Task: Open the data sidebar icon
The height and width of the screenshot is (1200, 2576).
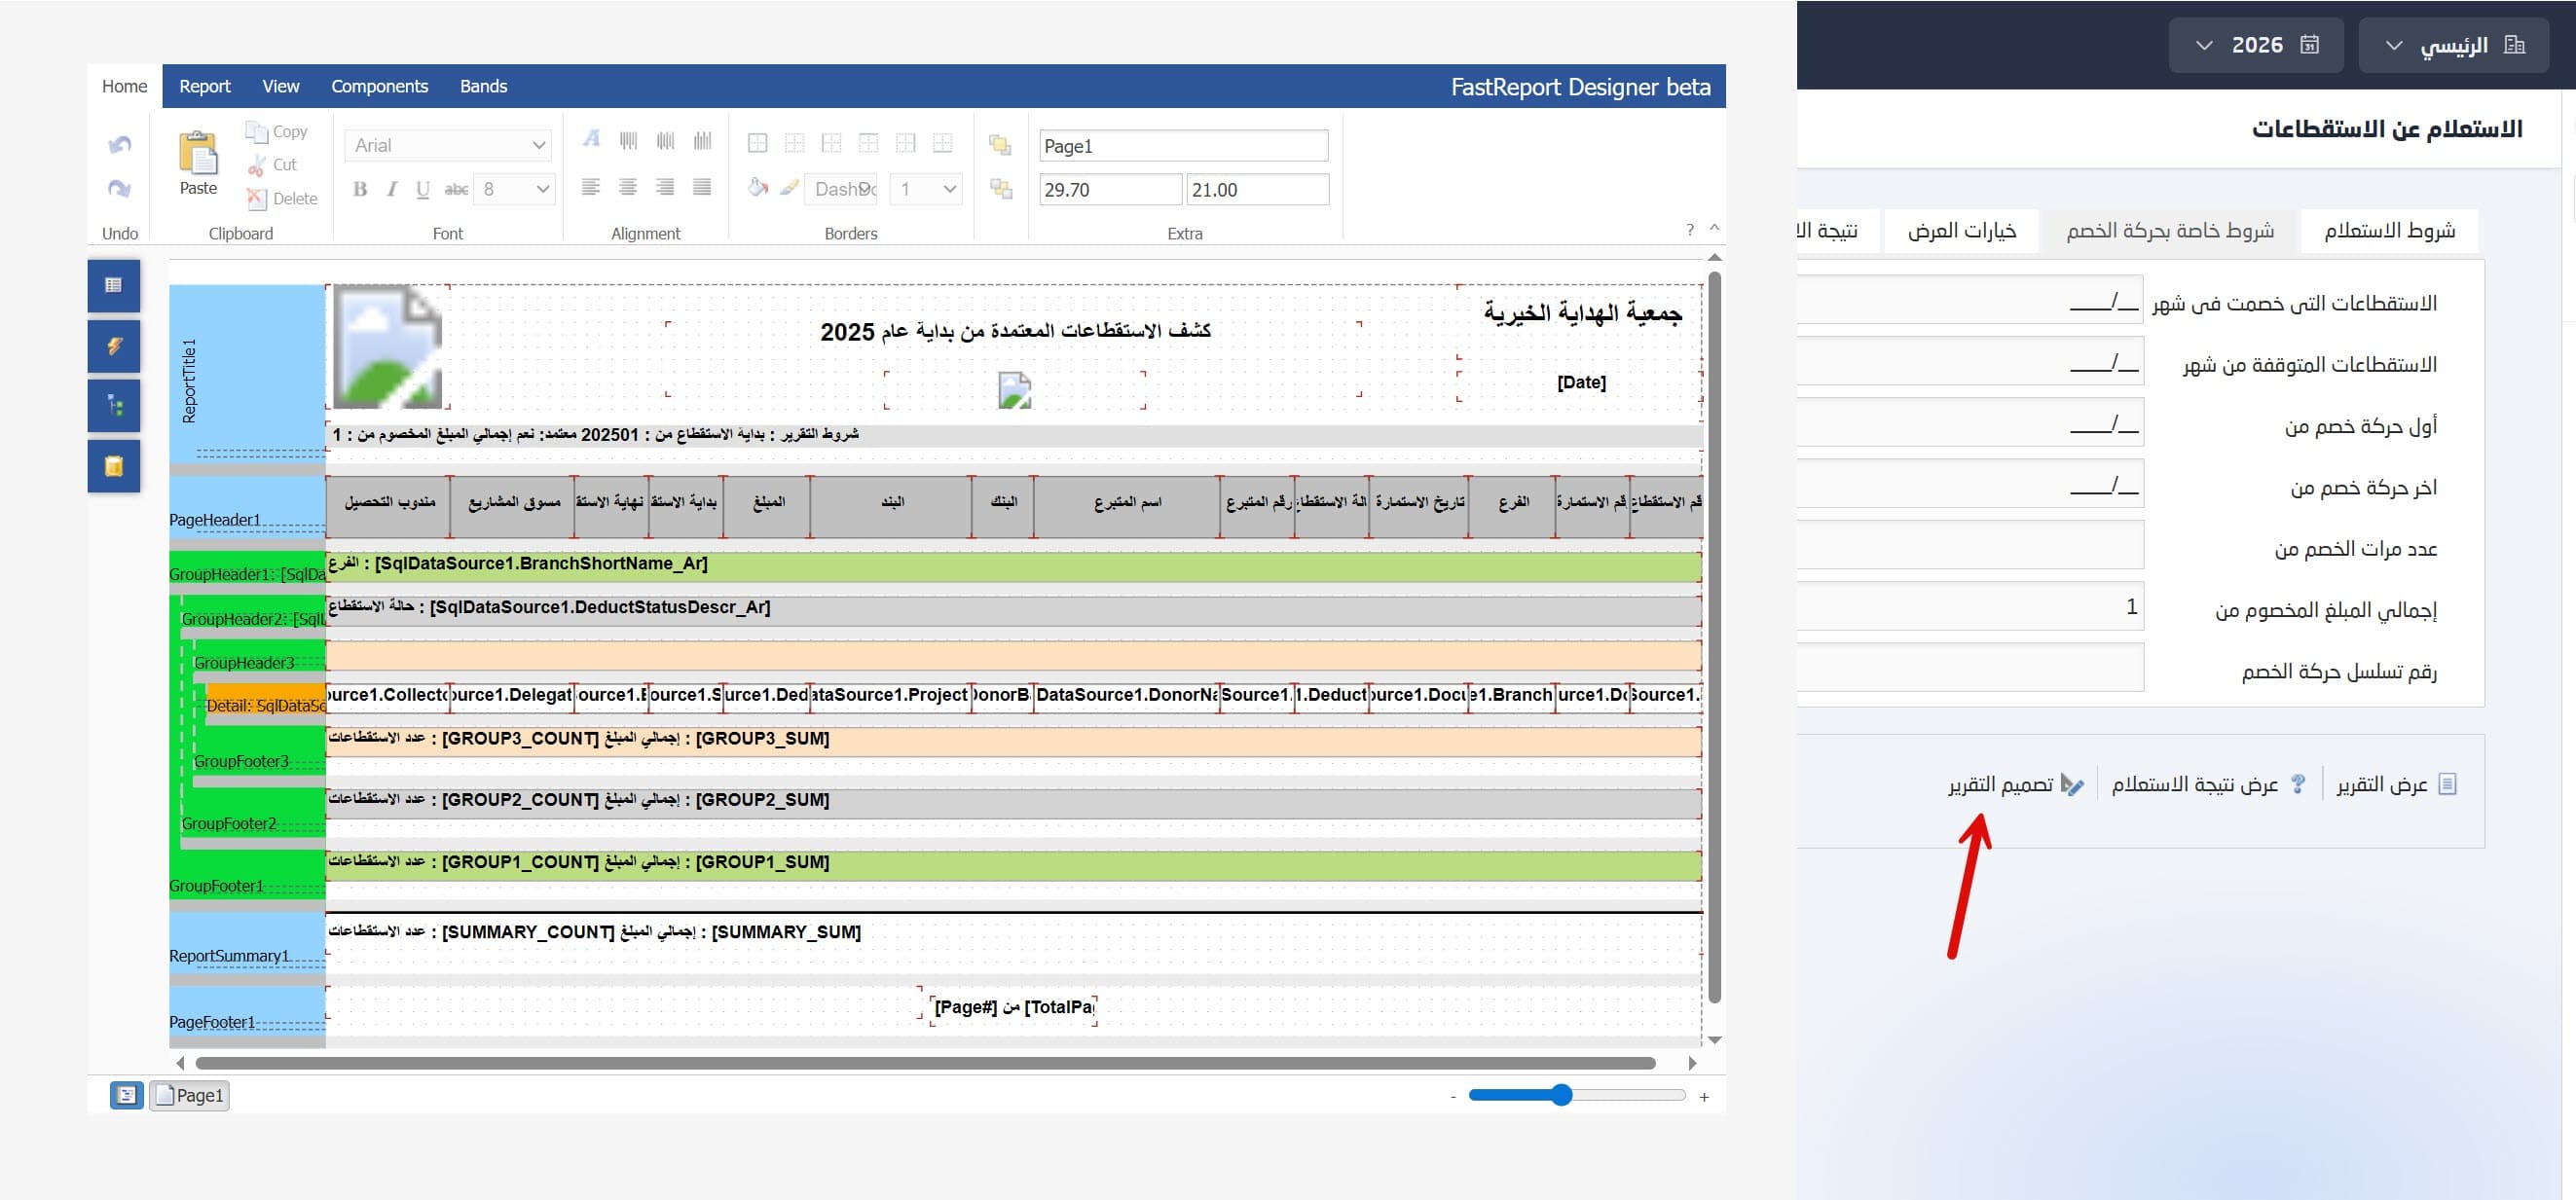Action: point(113,466)
